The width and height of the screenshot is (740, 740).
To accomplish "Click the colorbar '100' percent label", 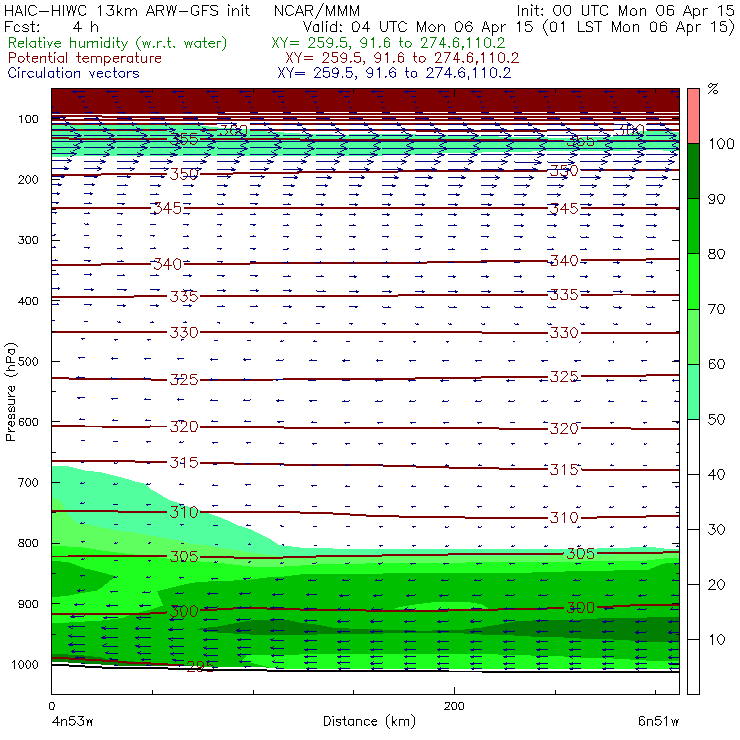I will pos(721,143).
